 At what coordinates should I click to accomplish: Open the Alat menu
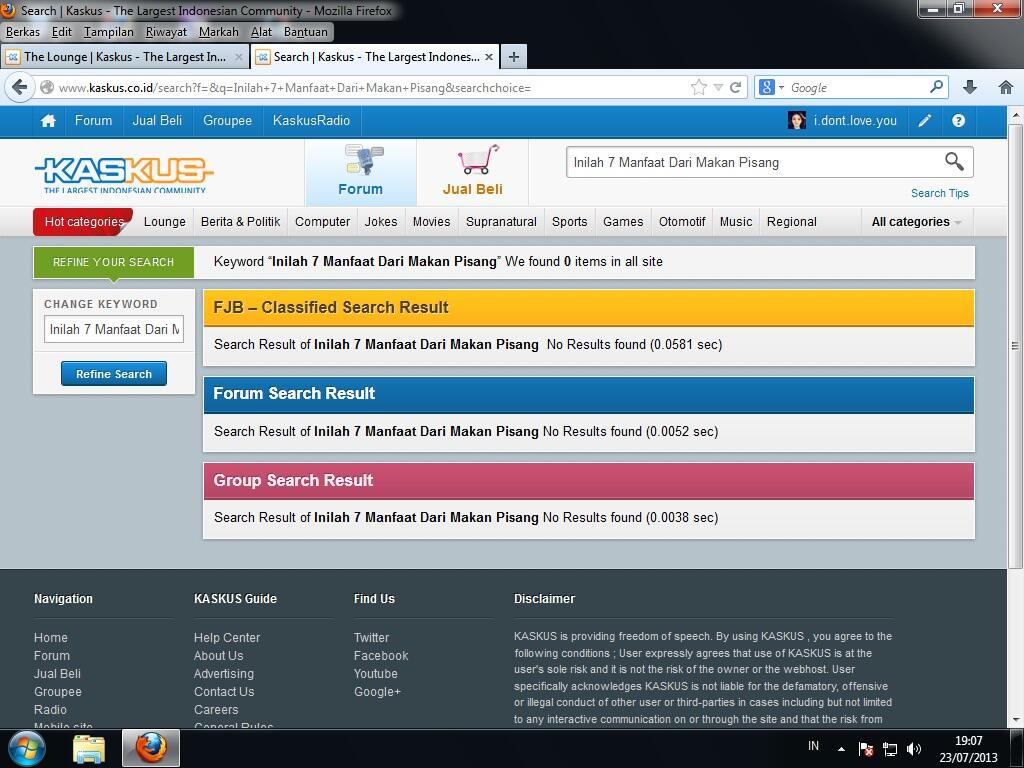coord(261,32)
